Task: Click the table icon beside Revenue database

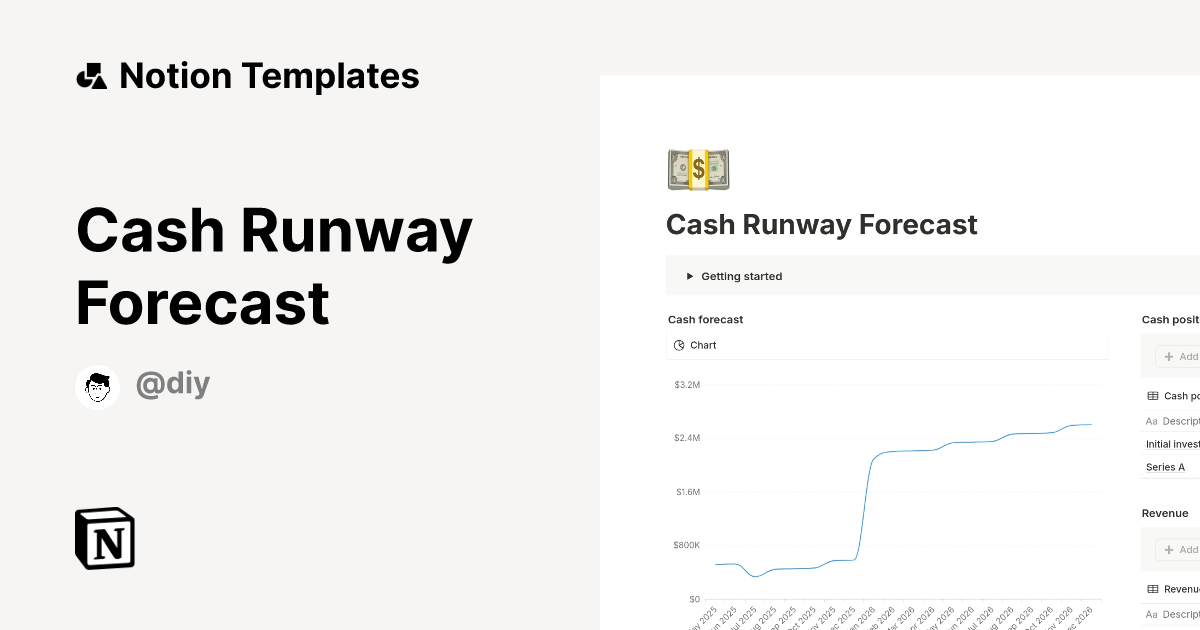Action: (1152, 588)
